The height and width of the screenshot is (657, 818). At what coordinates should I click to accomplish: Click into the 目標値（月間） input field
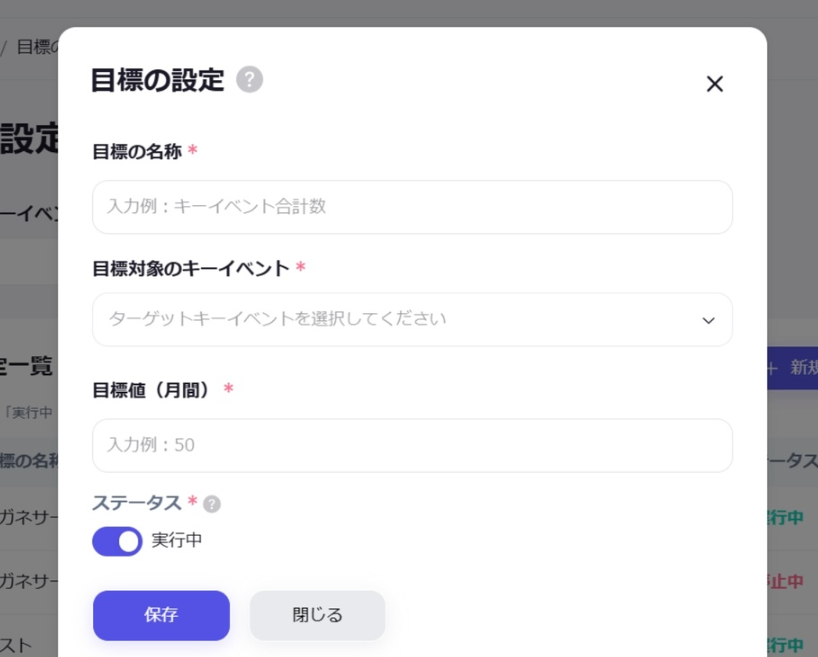pos(412,445)
